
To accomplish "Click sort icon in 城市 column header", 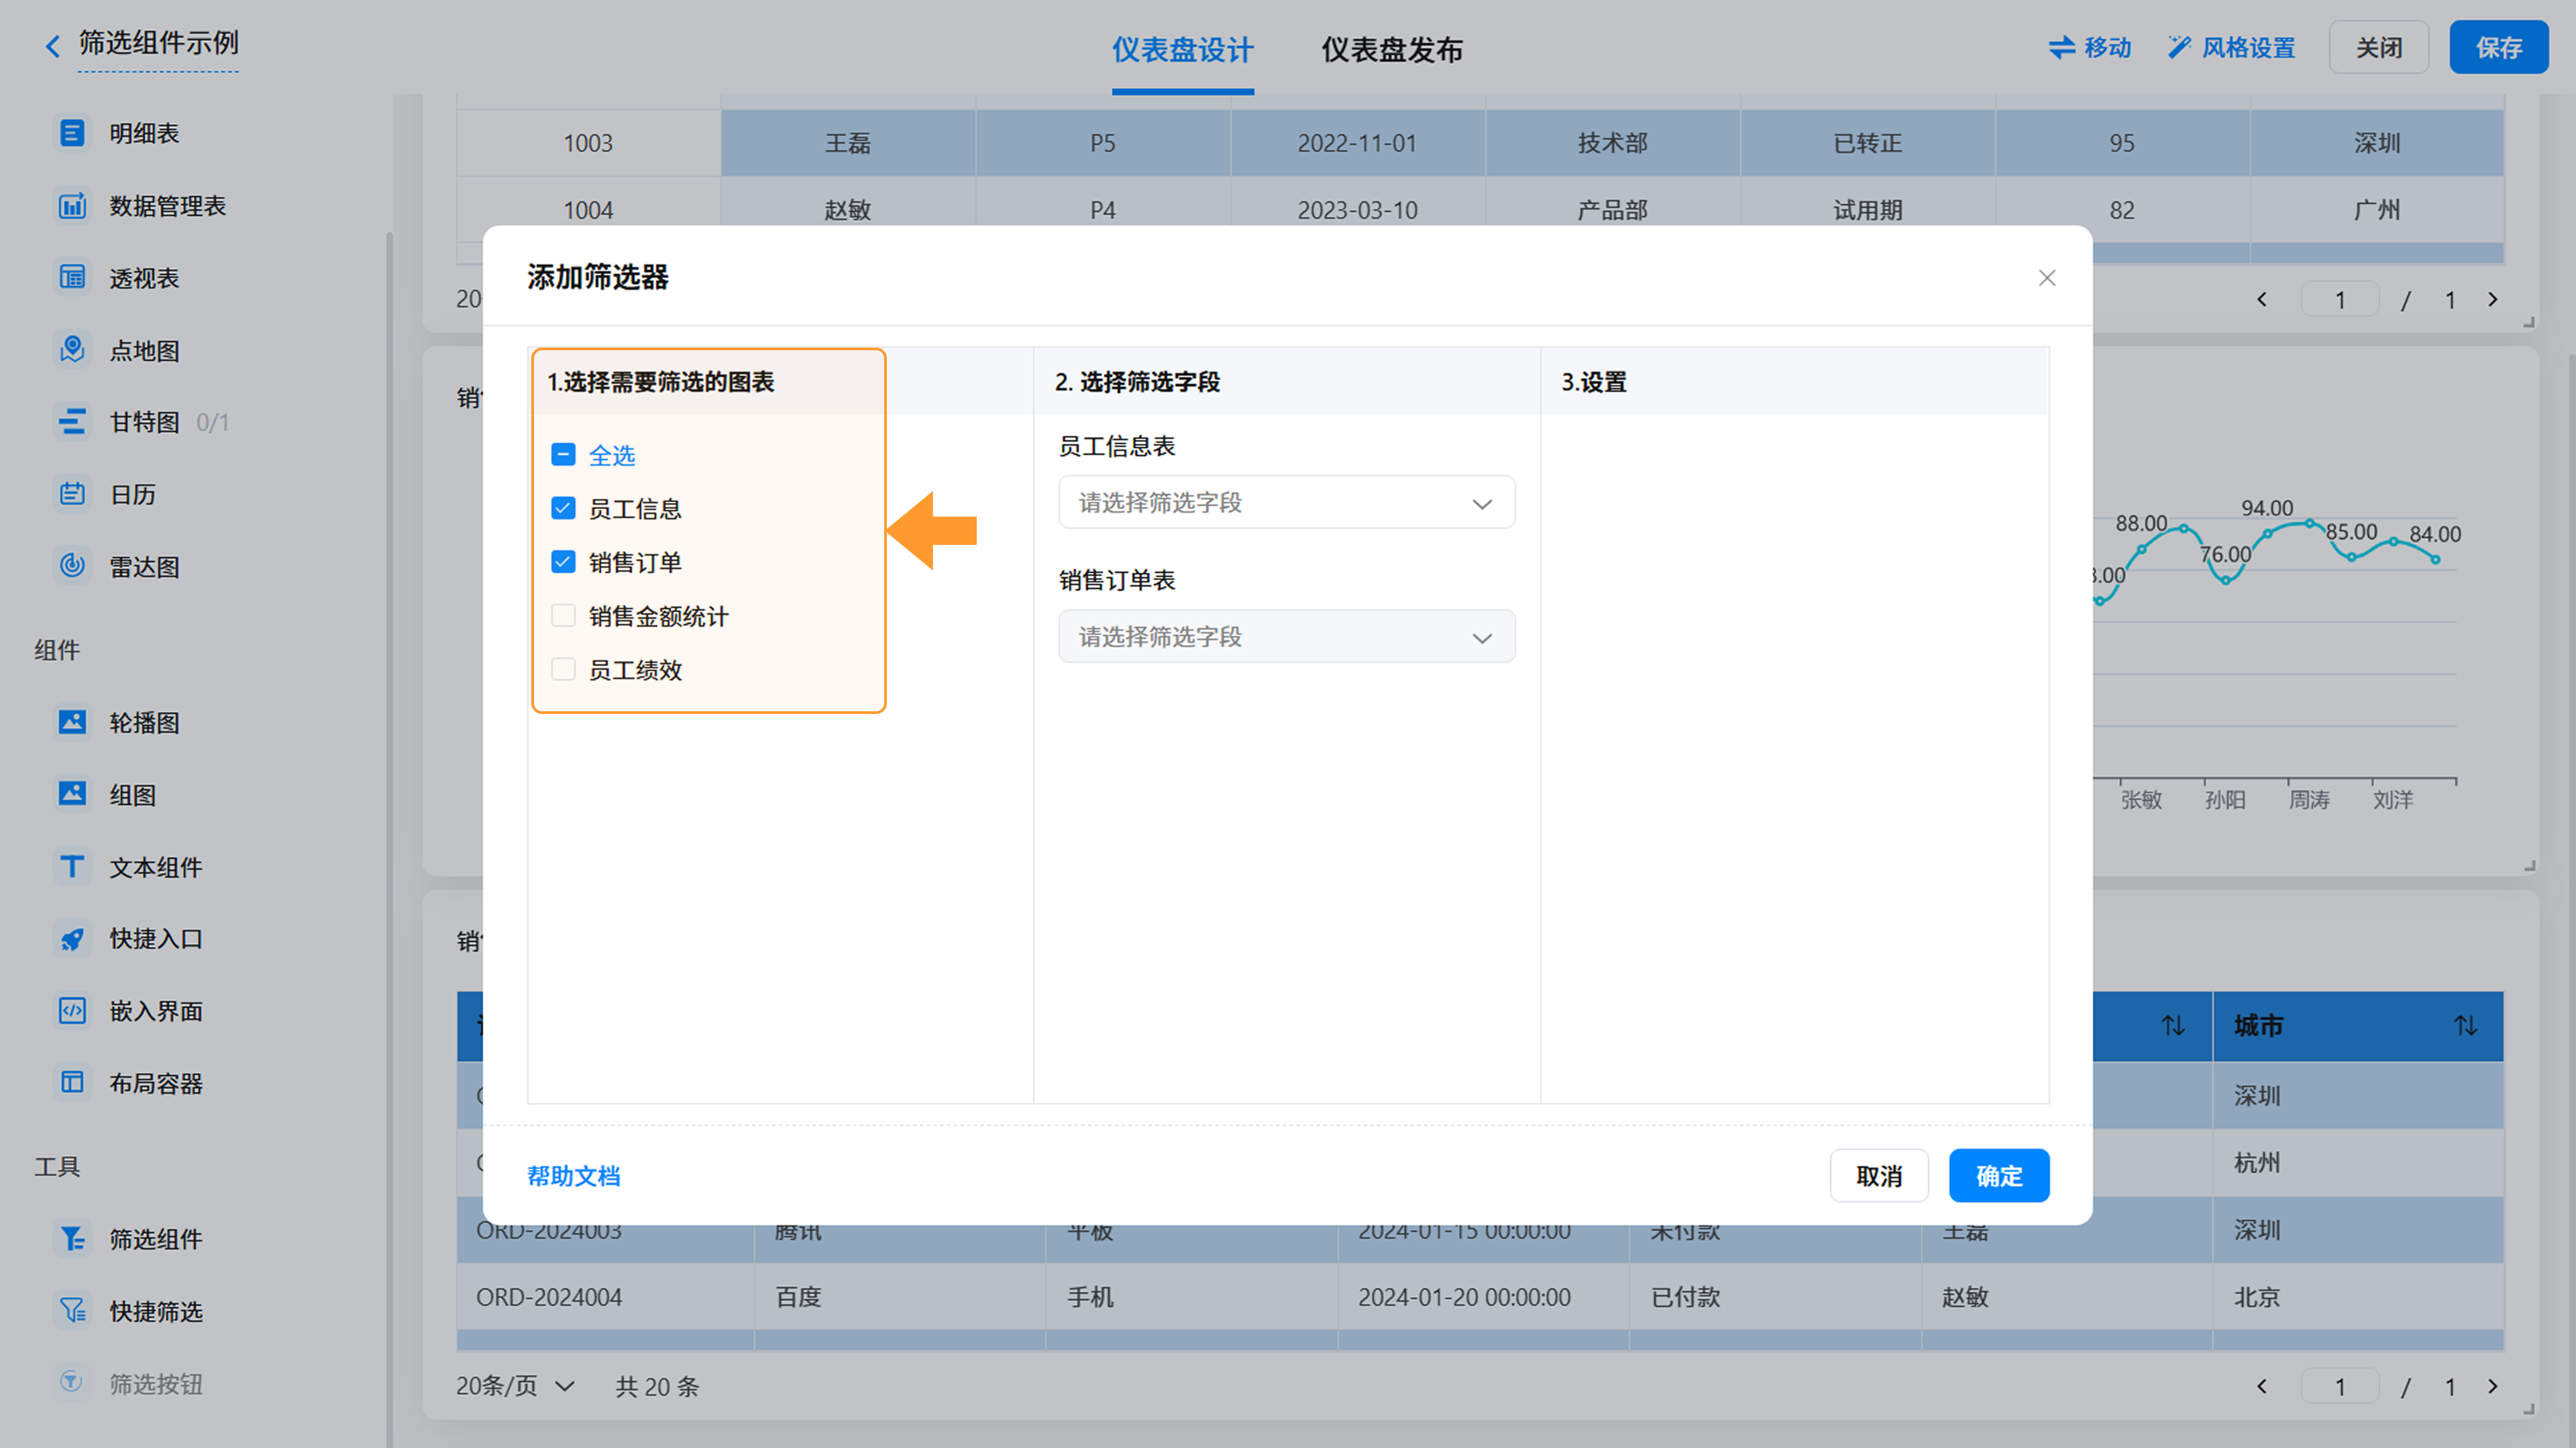I will [x=2465, y=1025].
